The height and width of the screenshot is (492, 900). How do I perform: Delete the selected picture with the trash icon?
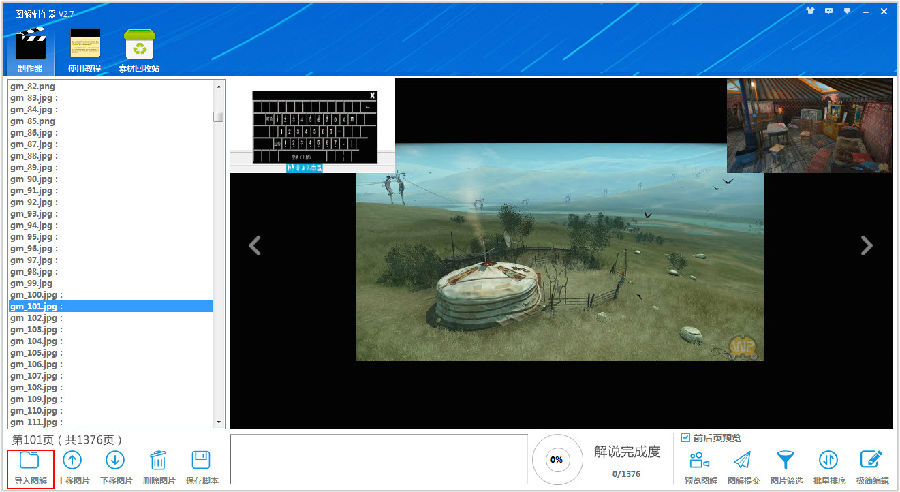[158, 460]
